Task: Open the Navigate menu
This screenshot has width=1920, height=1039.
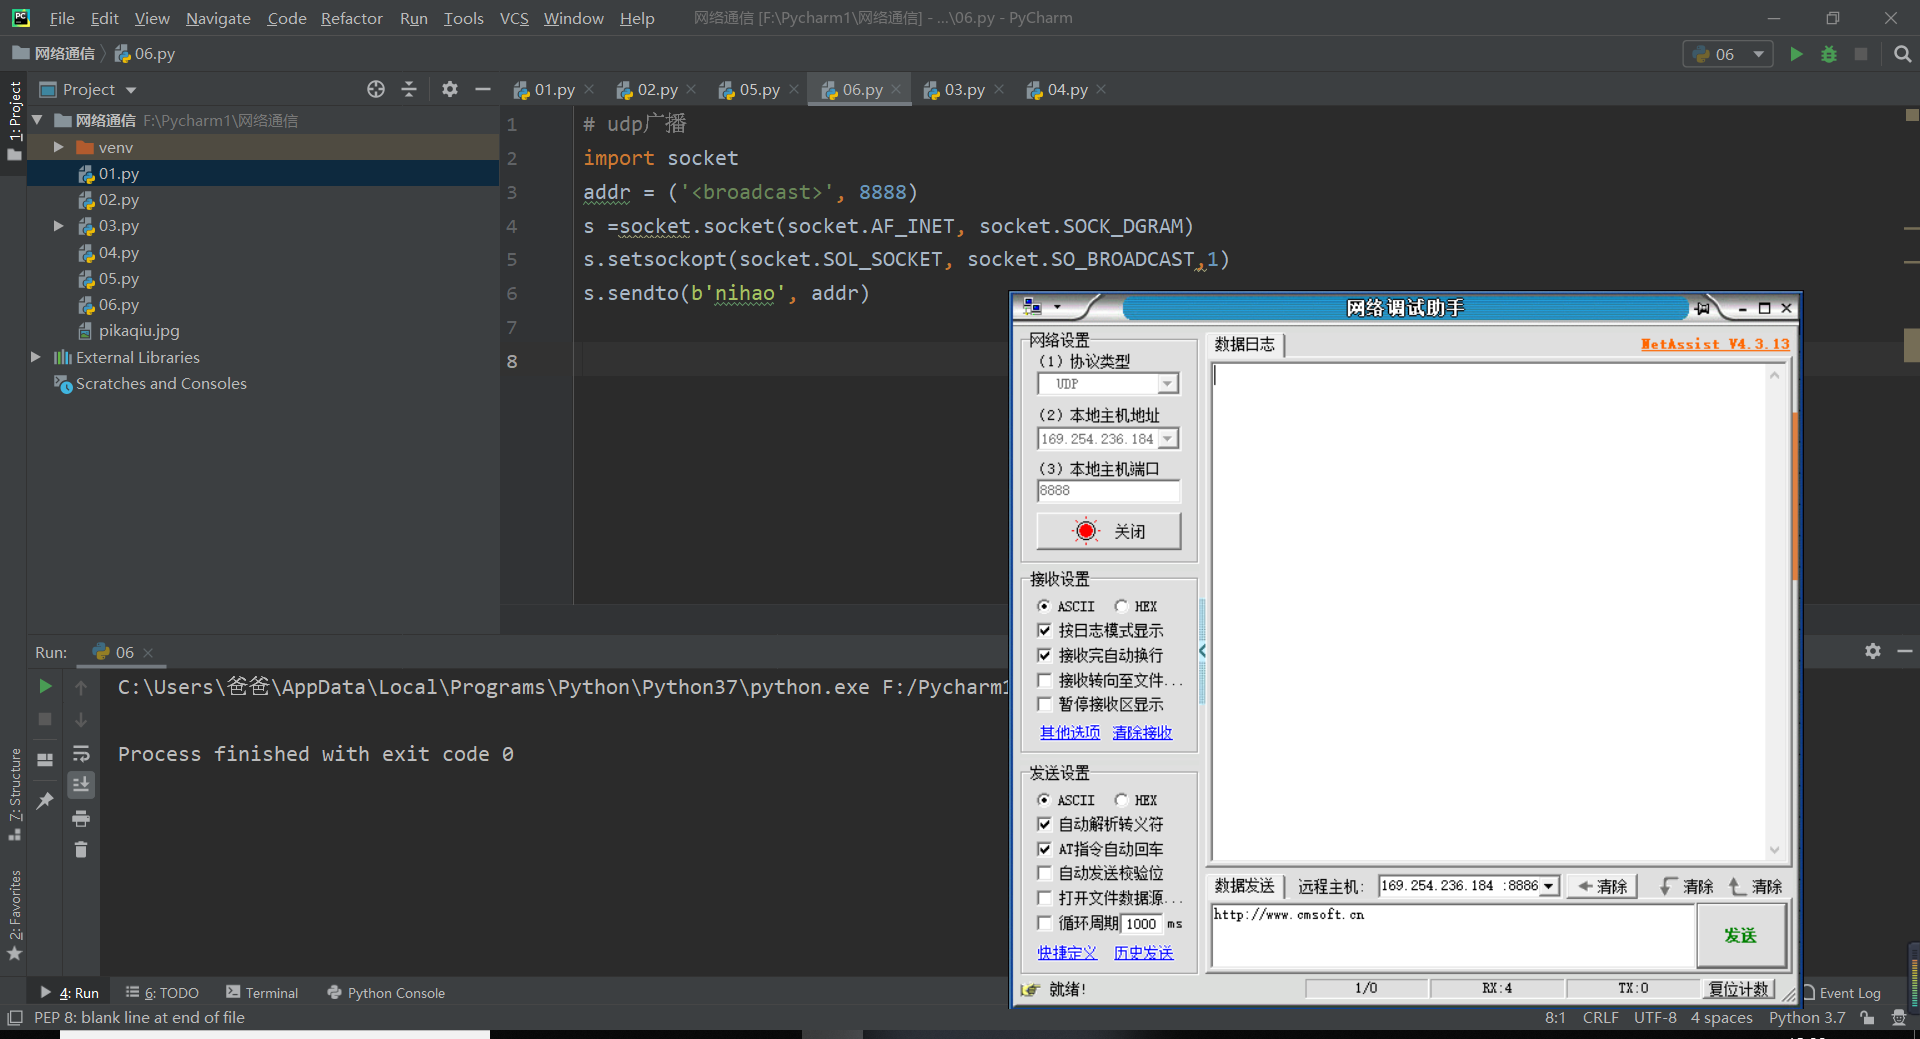Action: (218, 18)
